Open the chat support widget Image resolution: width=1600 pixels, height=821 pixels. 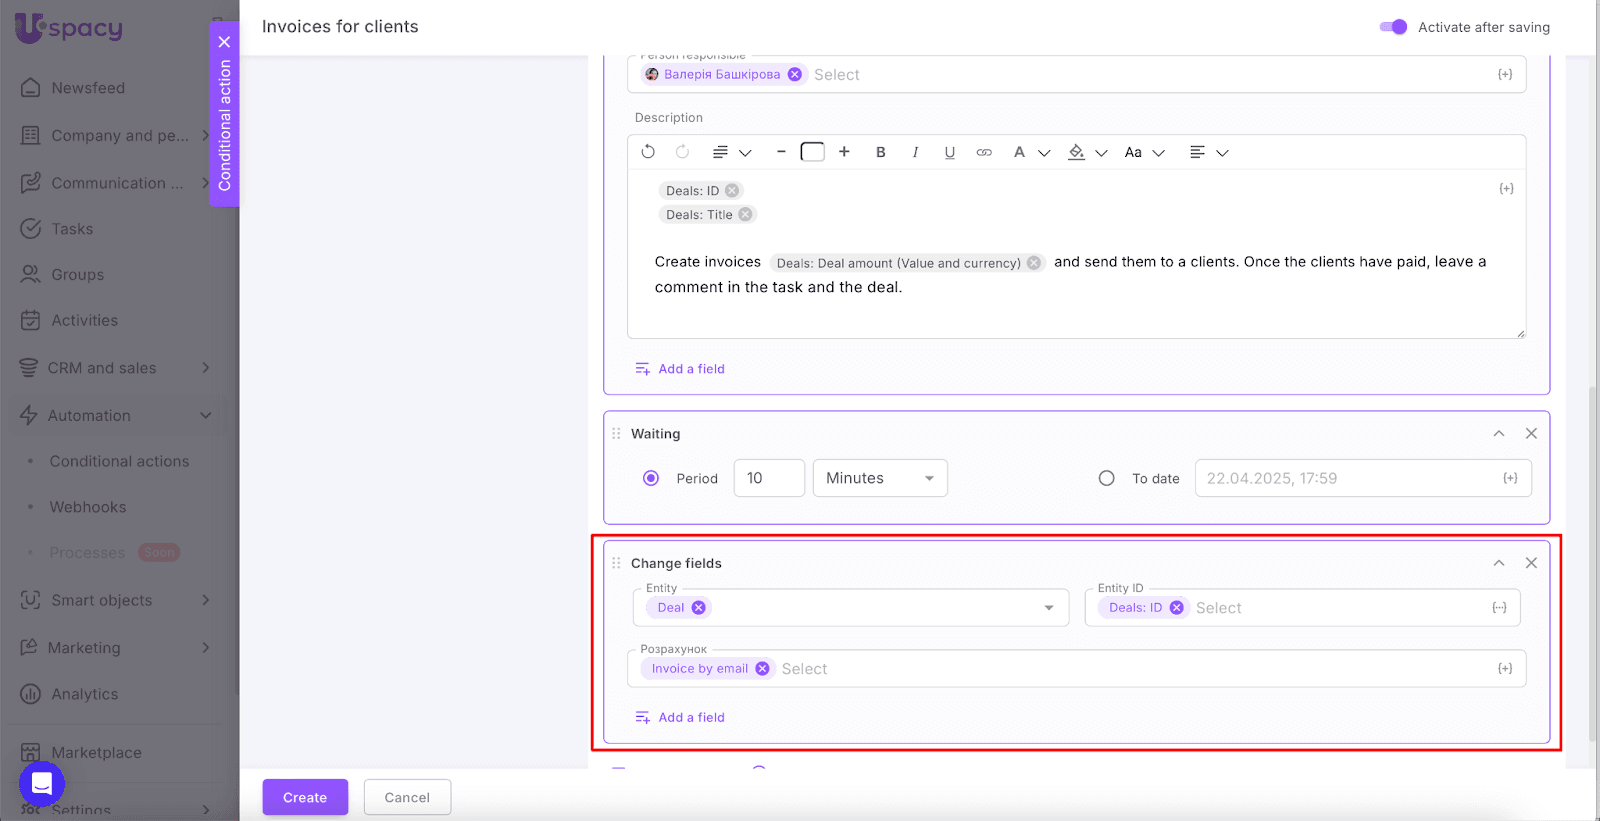[42, 783]
